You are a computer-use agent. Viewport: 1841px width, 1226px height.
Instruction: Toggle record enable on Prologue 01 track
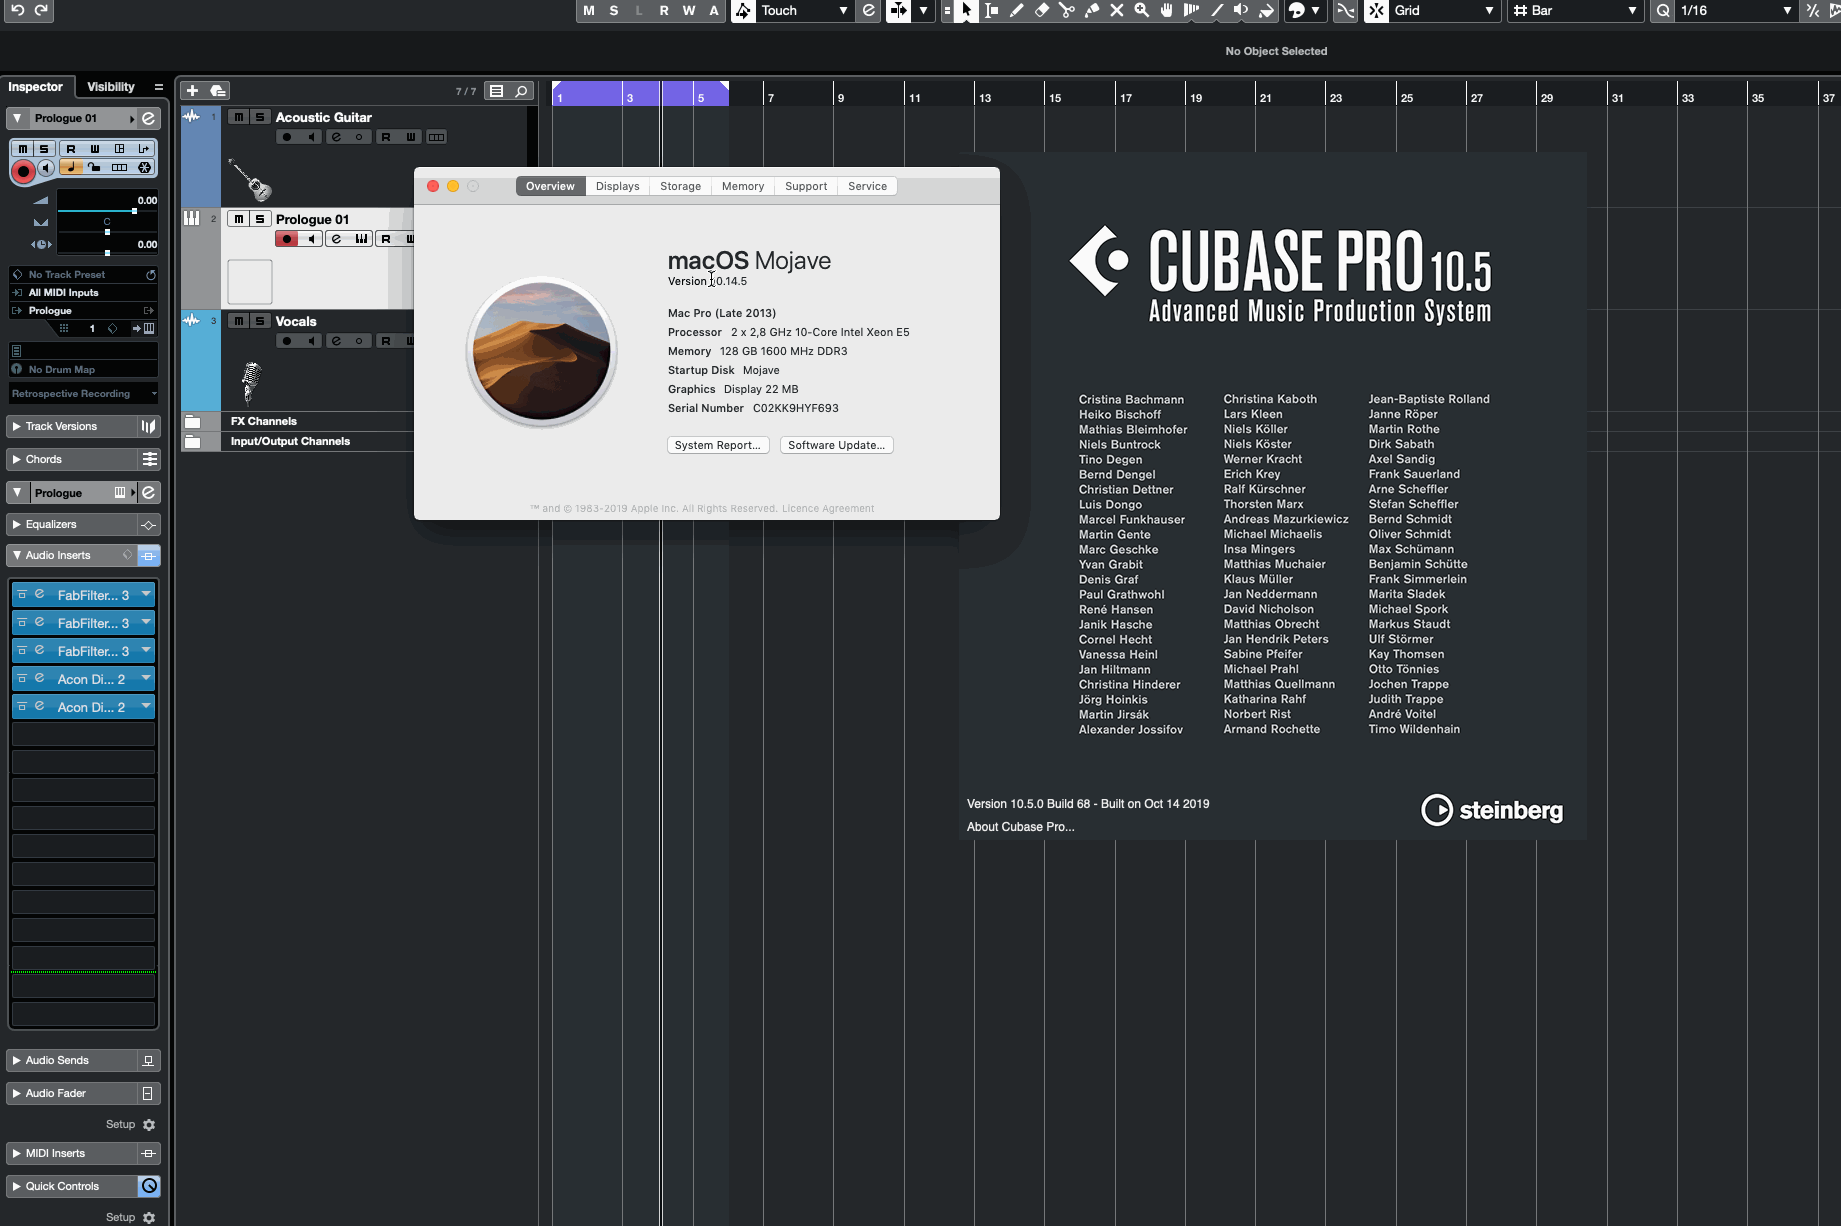pos(287,239)
